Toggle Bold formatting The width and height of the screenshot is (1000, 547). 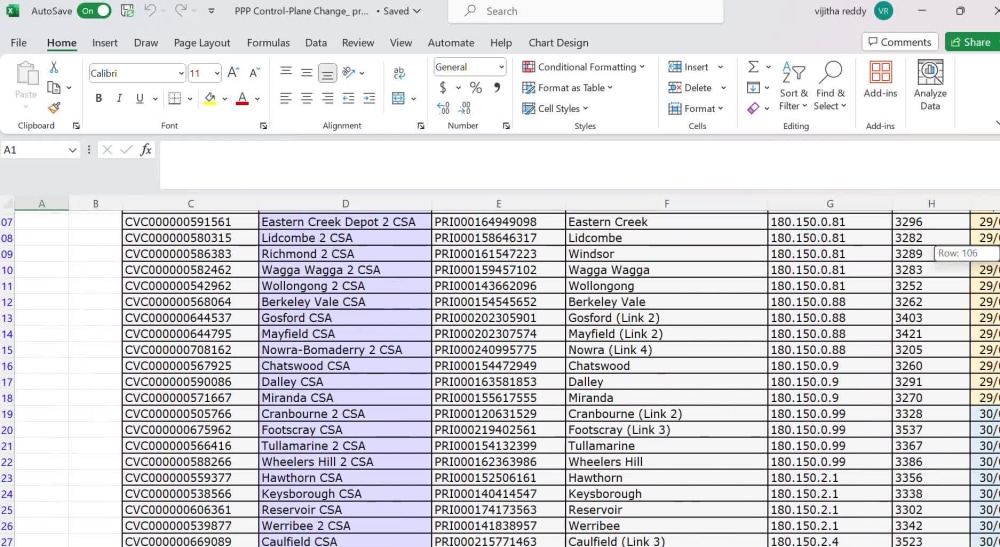click(x=98, y=98)
